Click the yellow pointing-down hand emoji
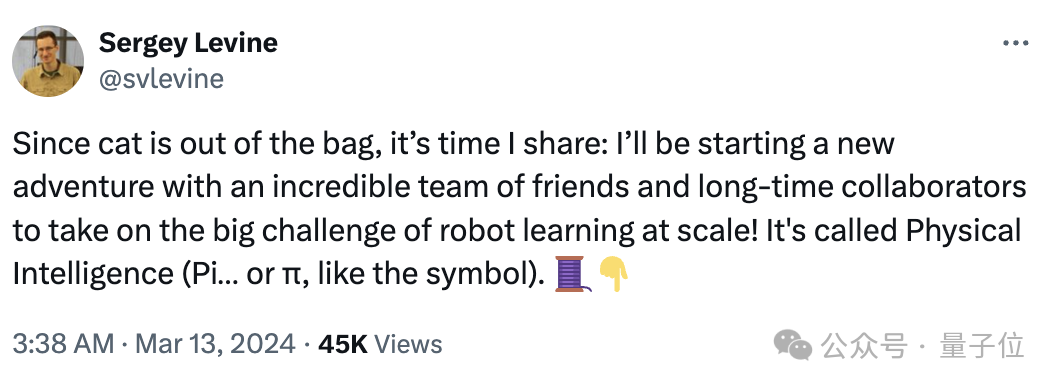This screenshot has height=388, width=1058. (613, 275)
